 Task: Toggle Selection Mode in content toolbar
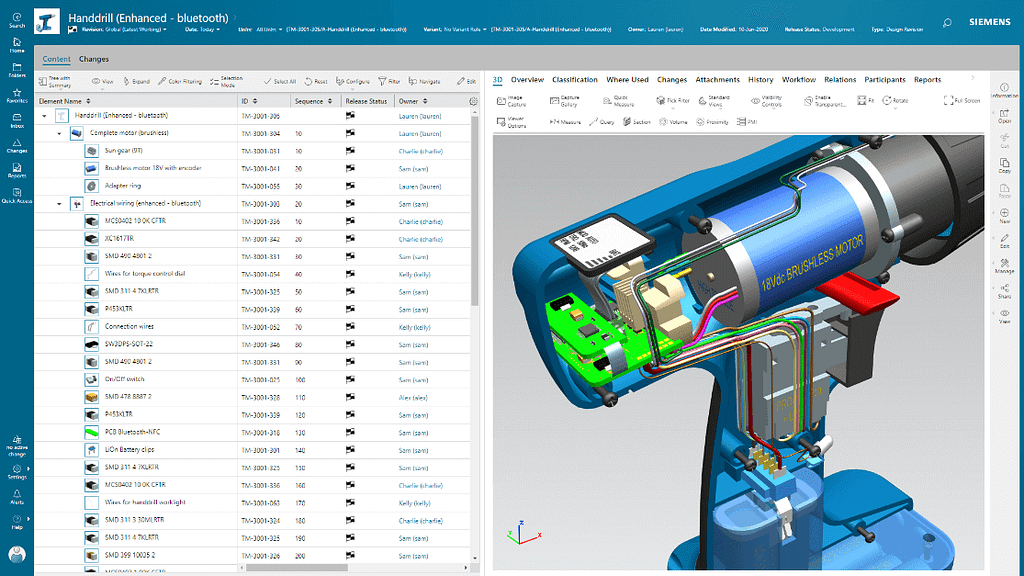click(227, 82)
